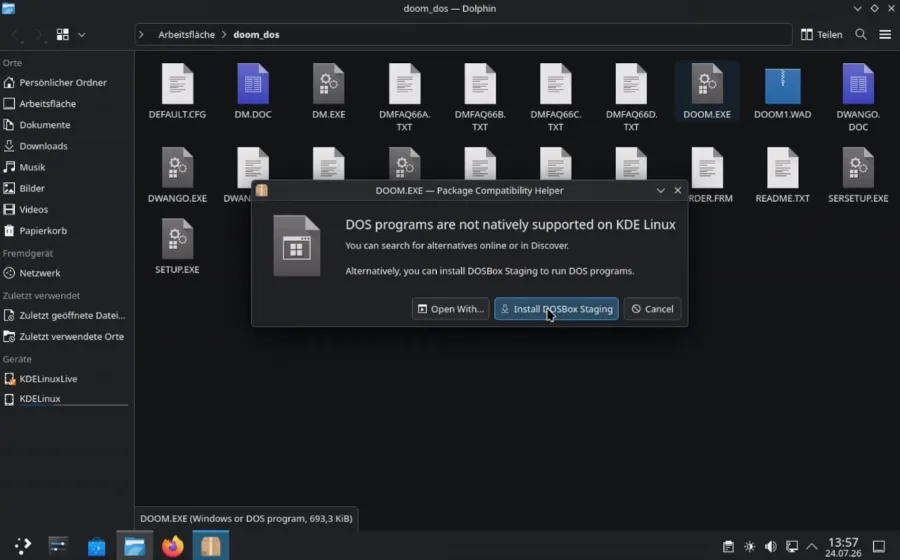Select the README.TXT file icon
This screenshot has height=560, width=900.
click(783, 168)
